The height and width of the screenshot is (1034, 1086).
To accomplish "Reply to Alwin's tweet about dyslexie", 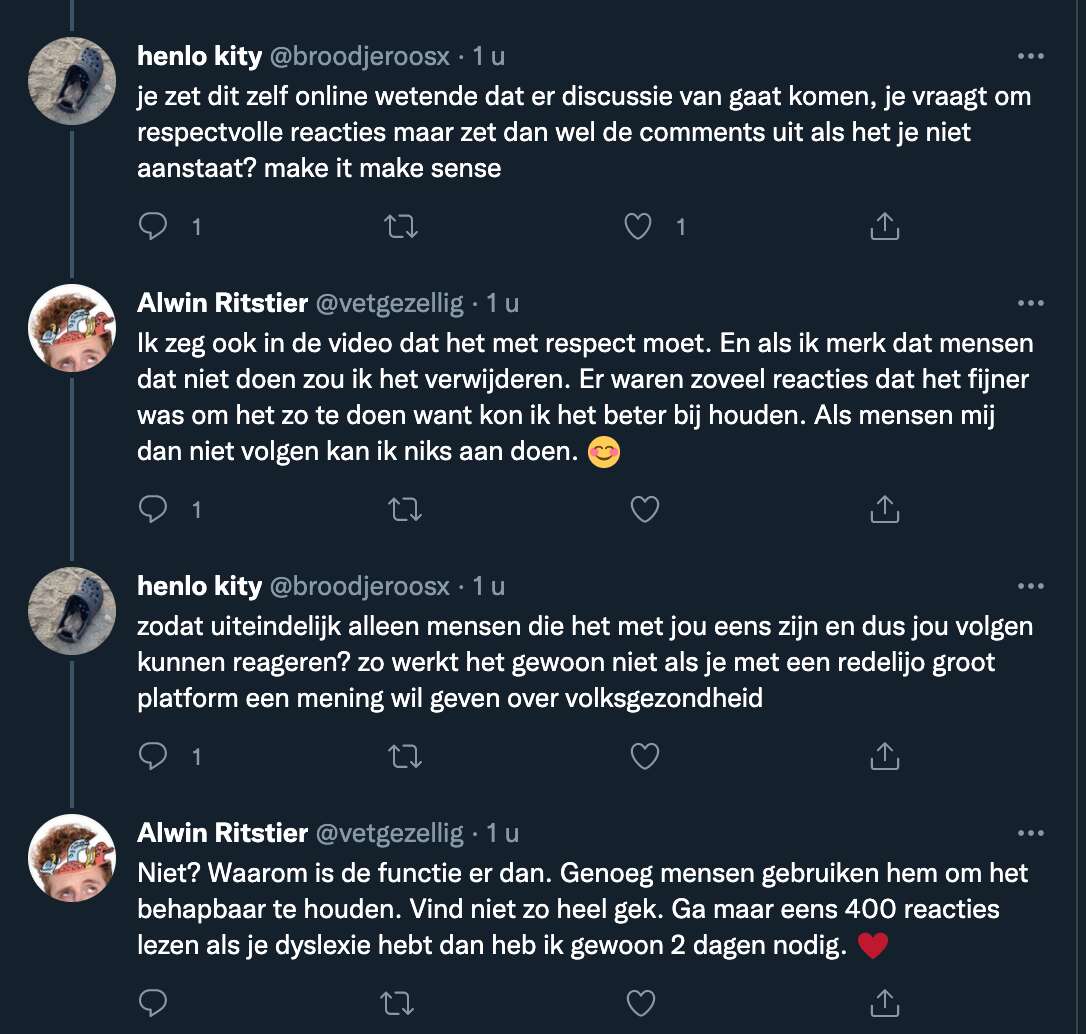I will (x=153, y=1003).
